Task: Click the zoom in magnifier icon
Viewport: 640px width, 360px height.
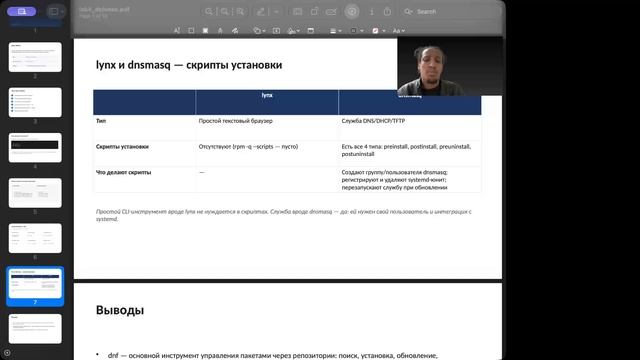Action: click(x=224, y=12)
